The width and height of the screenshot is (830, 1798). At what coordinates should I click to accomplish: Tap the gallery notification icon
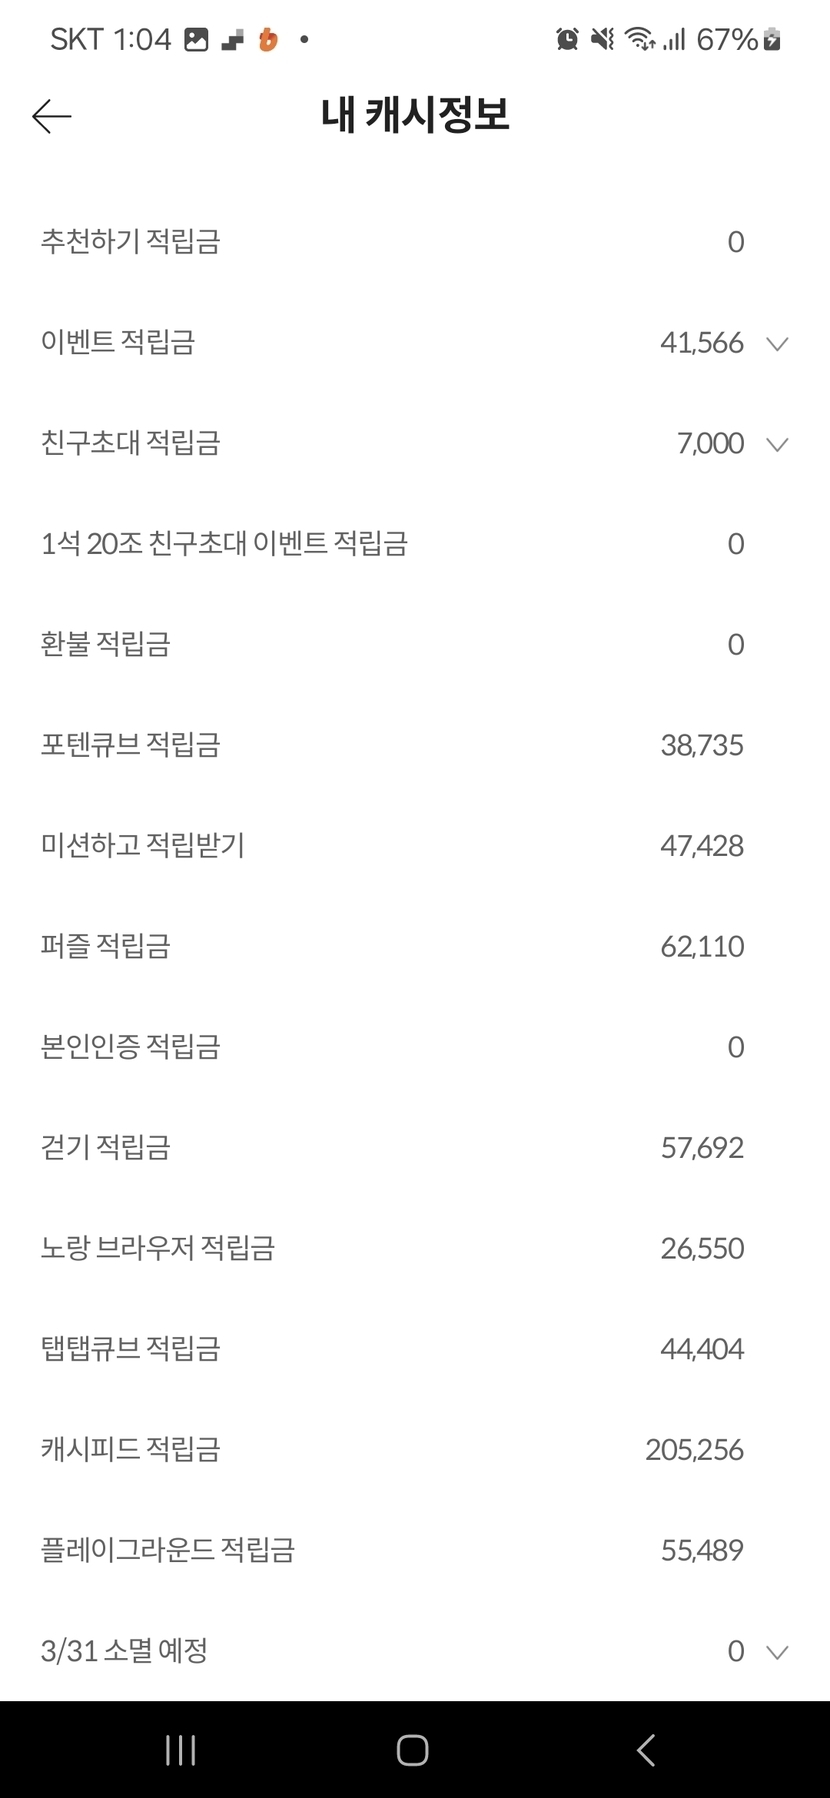(x=197, y=39)
